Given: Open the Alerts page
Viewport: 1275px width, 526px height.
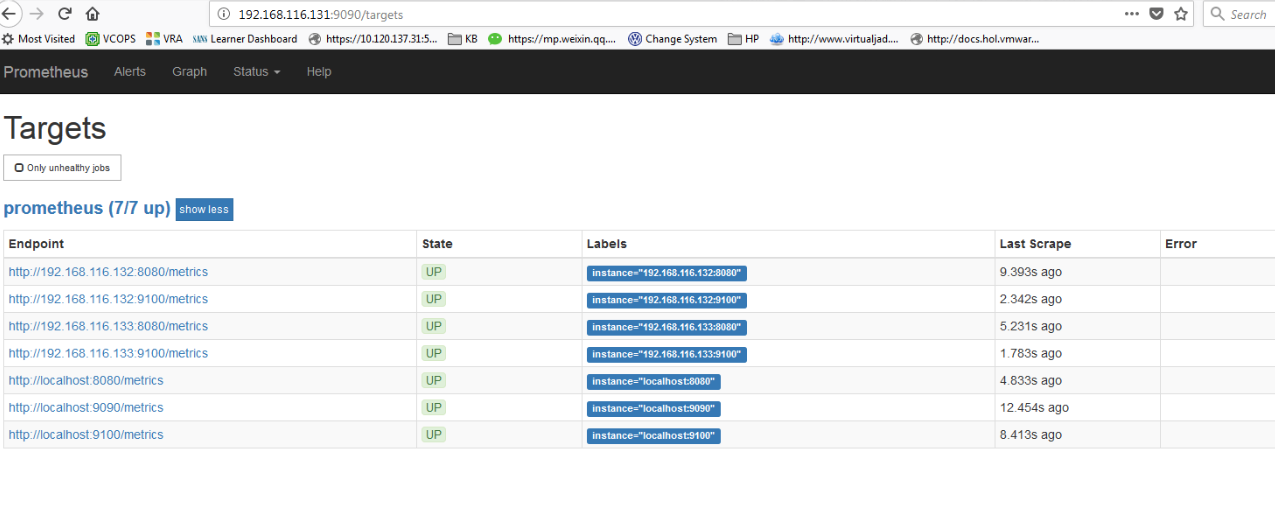Looking at the screenshot, I should pos(130,72).
